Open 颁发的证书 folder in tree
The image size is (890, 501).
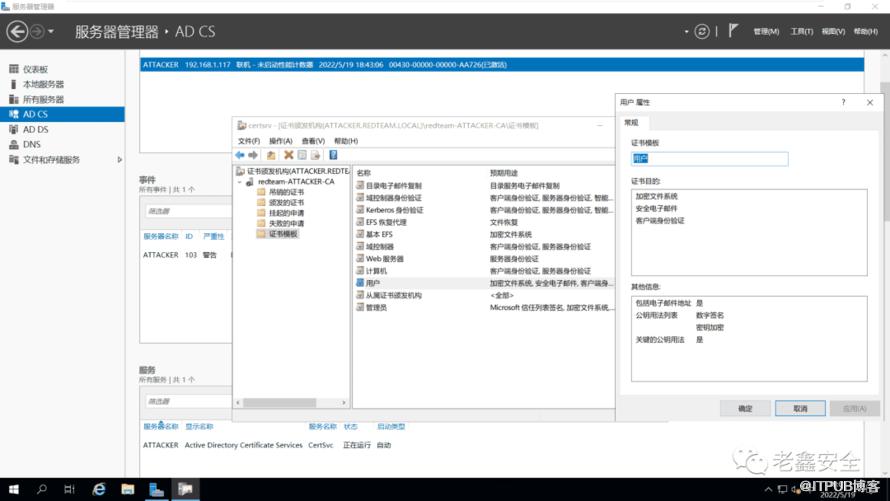(x=286, y=203)
